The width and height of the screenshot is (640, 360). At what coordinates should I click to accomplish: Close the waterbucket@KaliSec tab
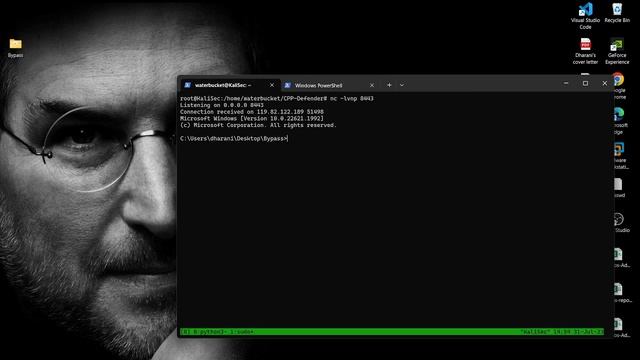[x=272, y=85]
